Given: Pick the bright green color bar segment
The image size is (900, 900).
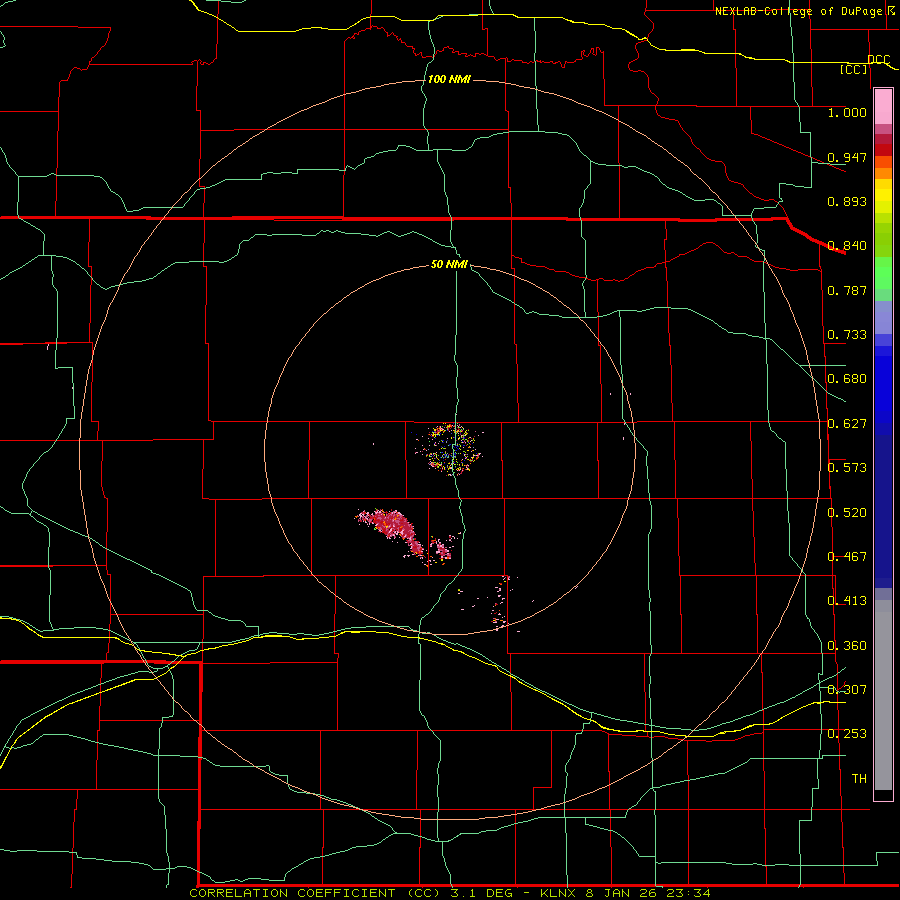Looking at the screenshot, I should (x=883, y=273).
